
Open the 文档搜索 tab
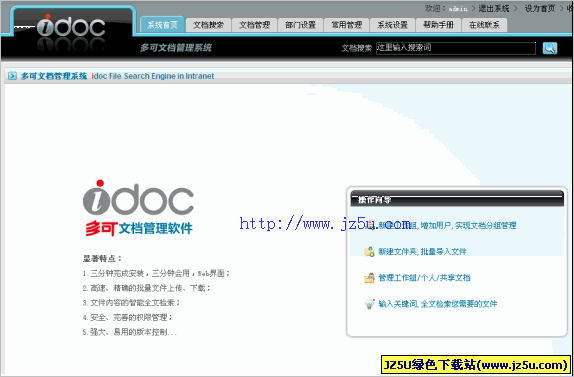click(x=208, y=25)
